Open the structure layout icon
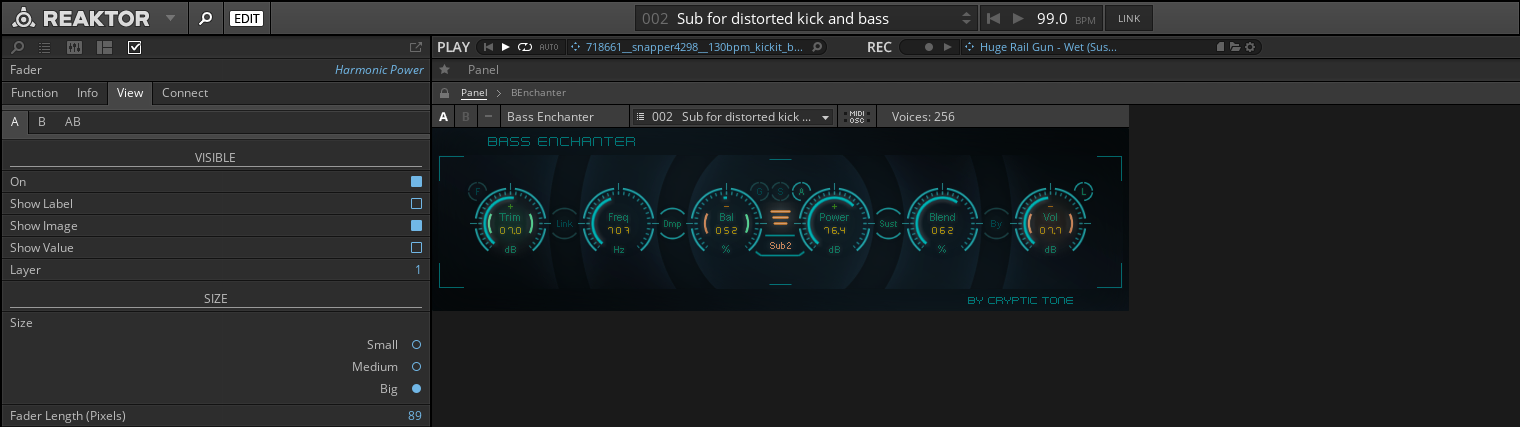The image size is (1520, 427). tap(104, 47)
